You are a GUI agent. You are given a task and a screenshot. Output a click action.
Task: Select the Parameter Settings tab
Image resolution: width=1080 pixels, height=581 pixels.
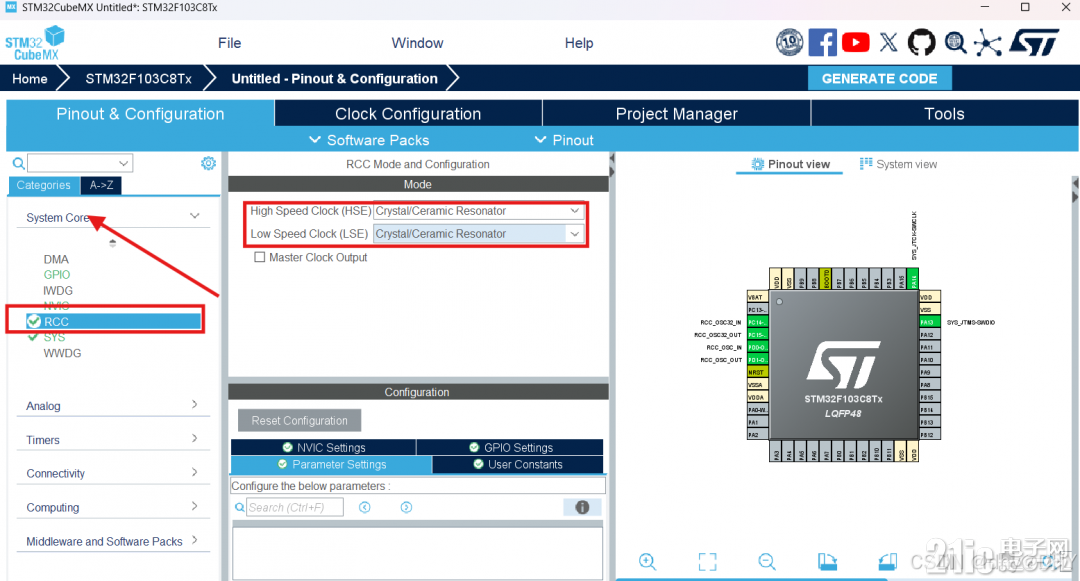tap(331, 465)
